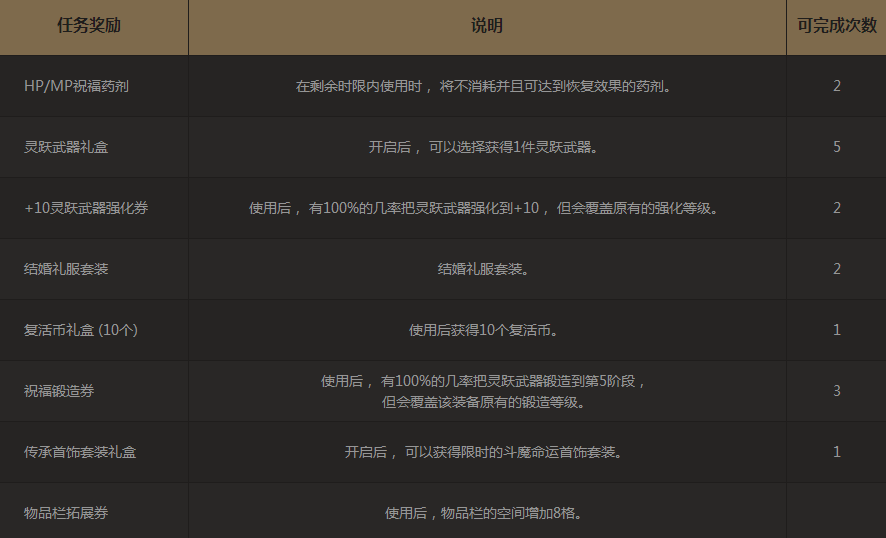The width and height of the screenshot is (886, 538).
Task: Click the 复活币礼盒 (10个) reward cell
Action: tap(81, 330)
